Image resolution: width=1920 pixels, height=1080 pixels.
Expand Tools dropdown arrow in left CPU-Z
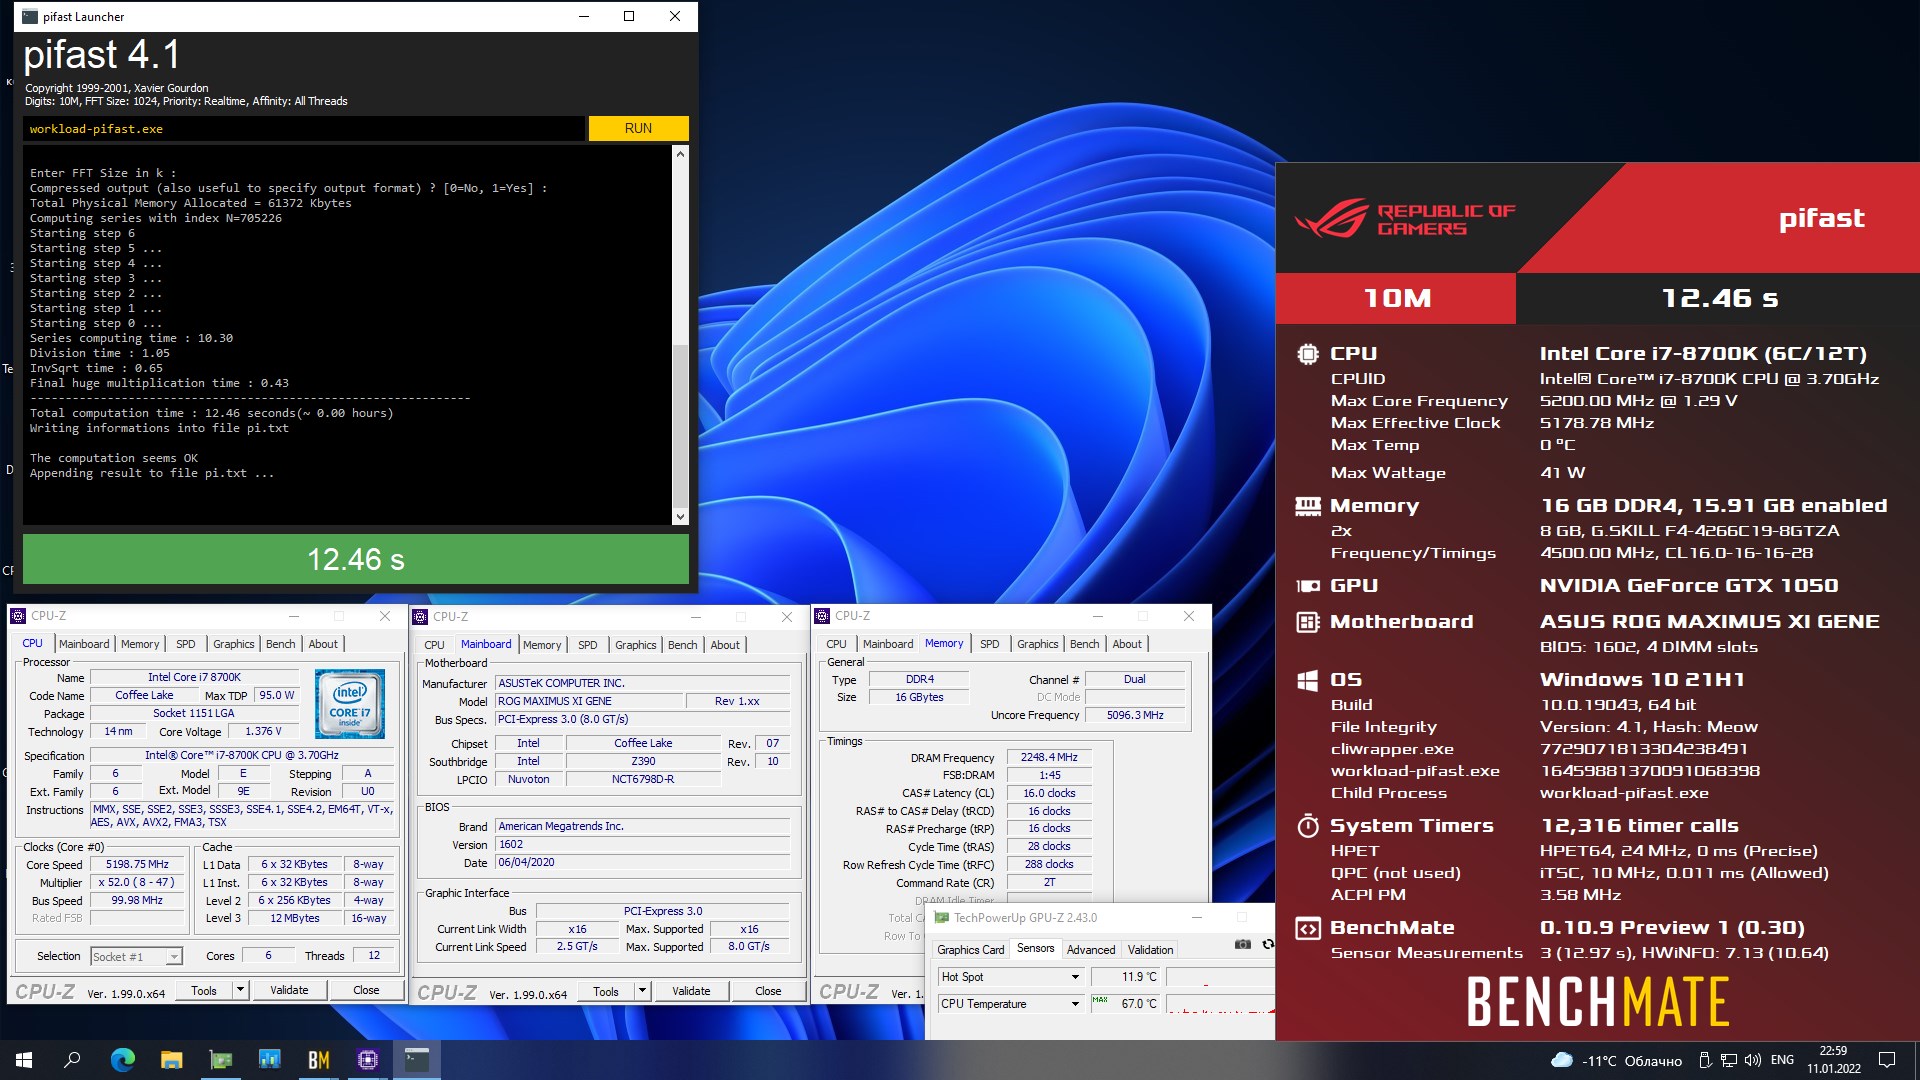tap(240, 990)
